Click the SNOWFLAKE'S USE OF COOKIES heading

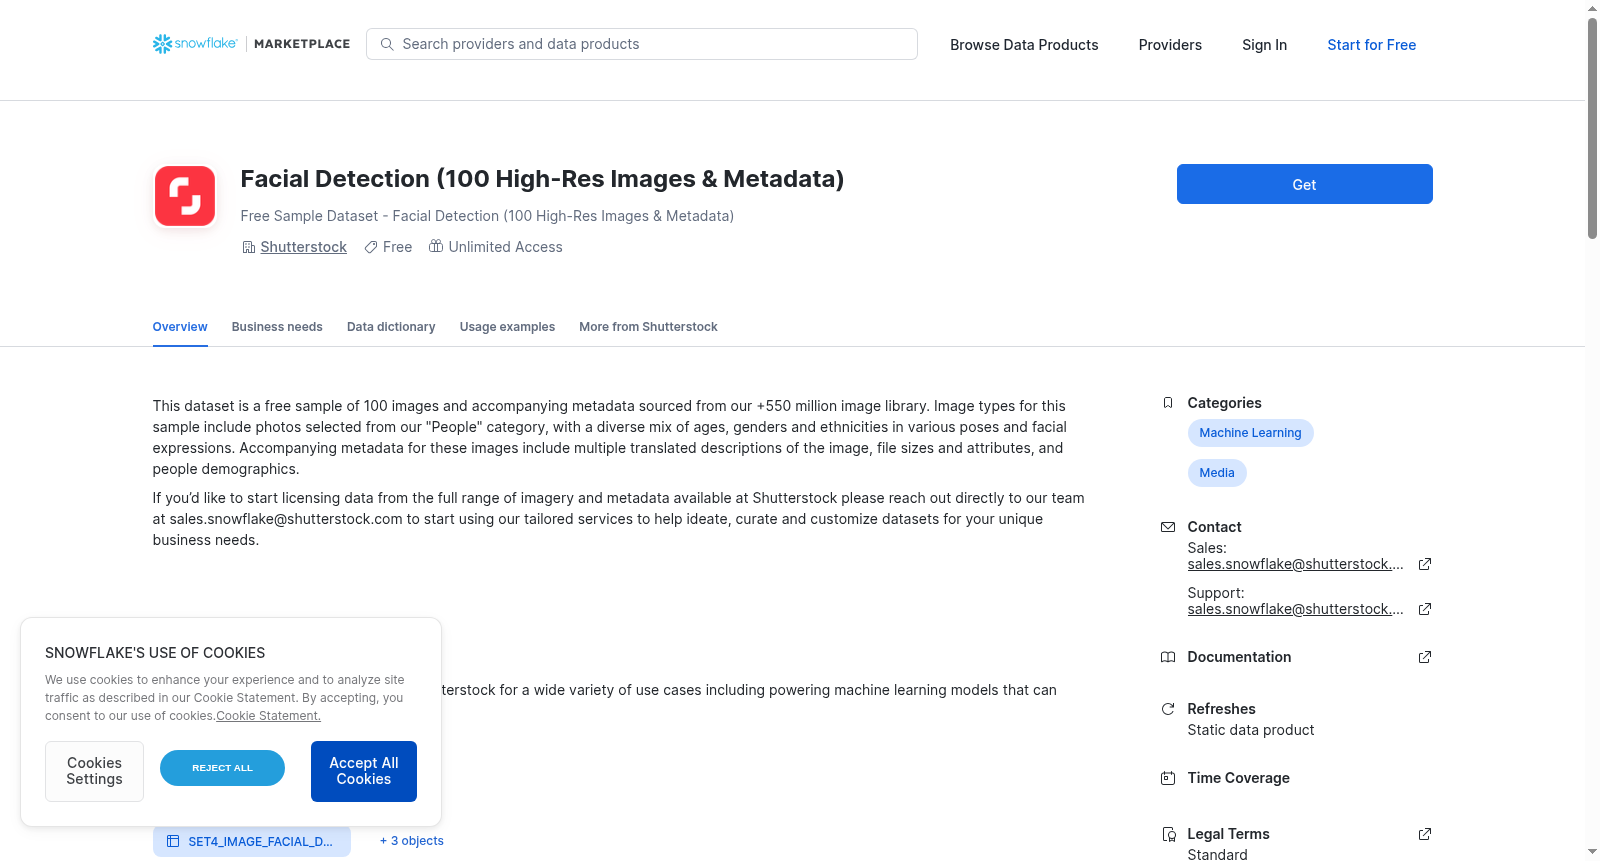[x=155, y=653]
